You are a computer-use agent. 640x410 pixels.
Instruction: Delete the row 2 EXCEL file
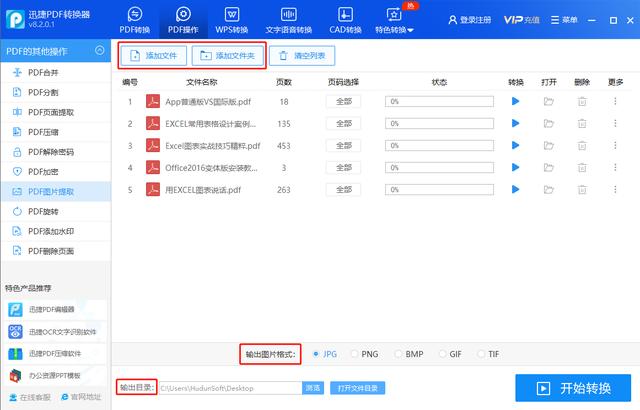pos(582,123)
